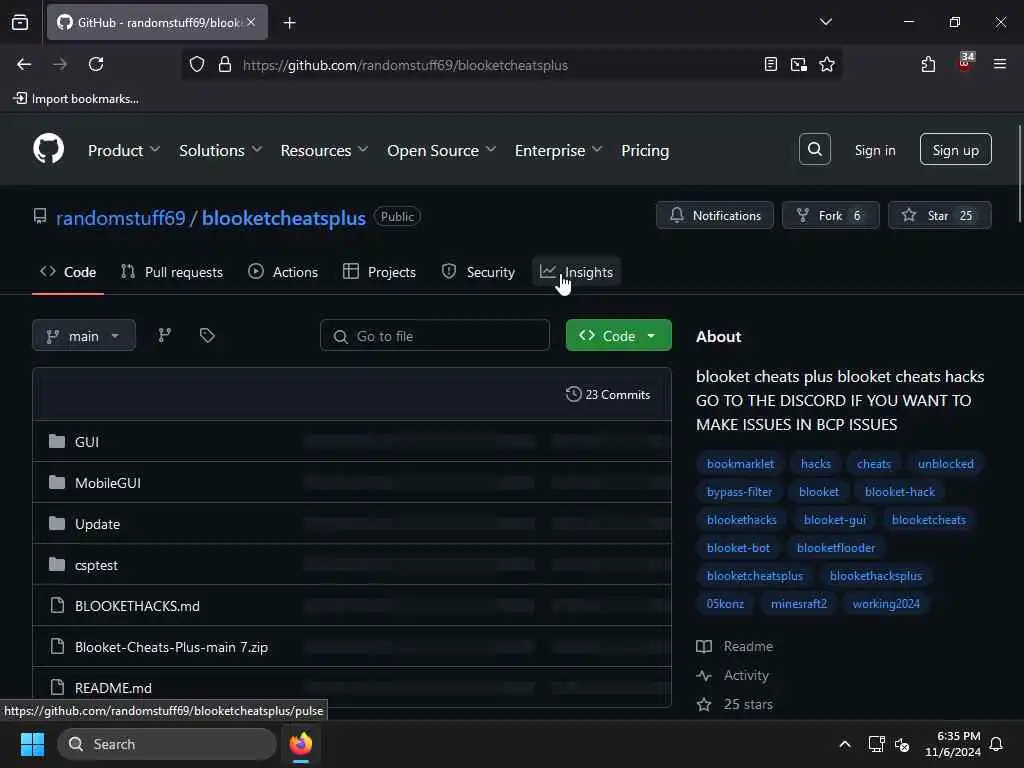Click the unblocked topic tag

coord(945,464)
